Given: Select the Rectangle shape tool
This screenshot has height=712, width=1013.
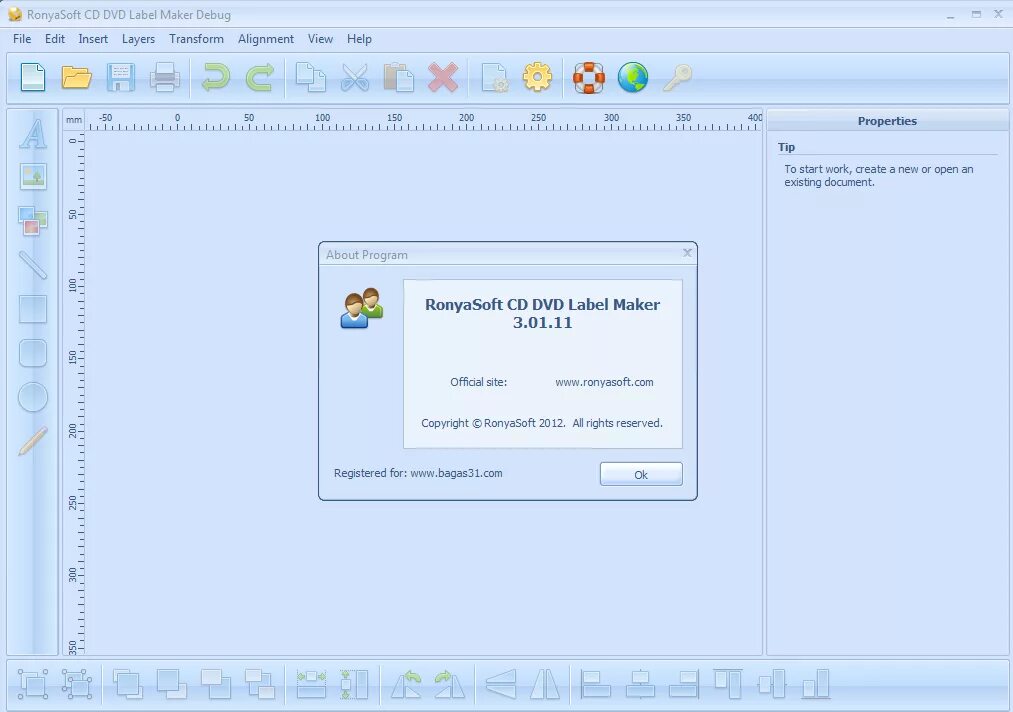Looking at the screenshot, I should [x=33, y=309].
